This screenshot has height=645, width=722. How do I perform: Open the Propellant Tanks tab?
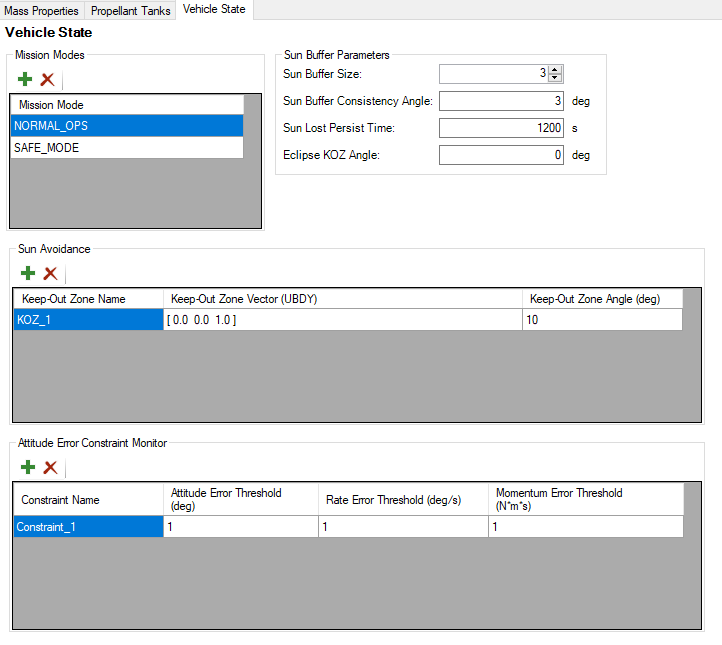(131, 11)
